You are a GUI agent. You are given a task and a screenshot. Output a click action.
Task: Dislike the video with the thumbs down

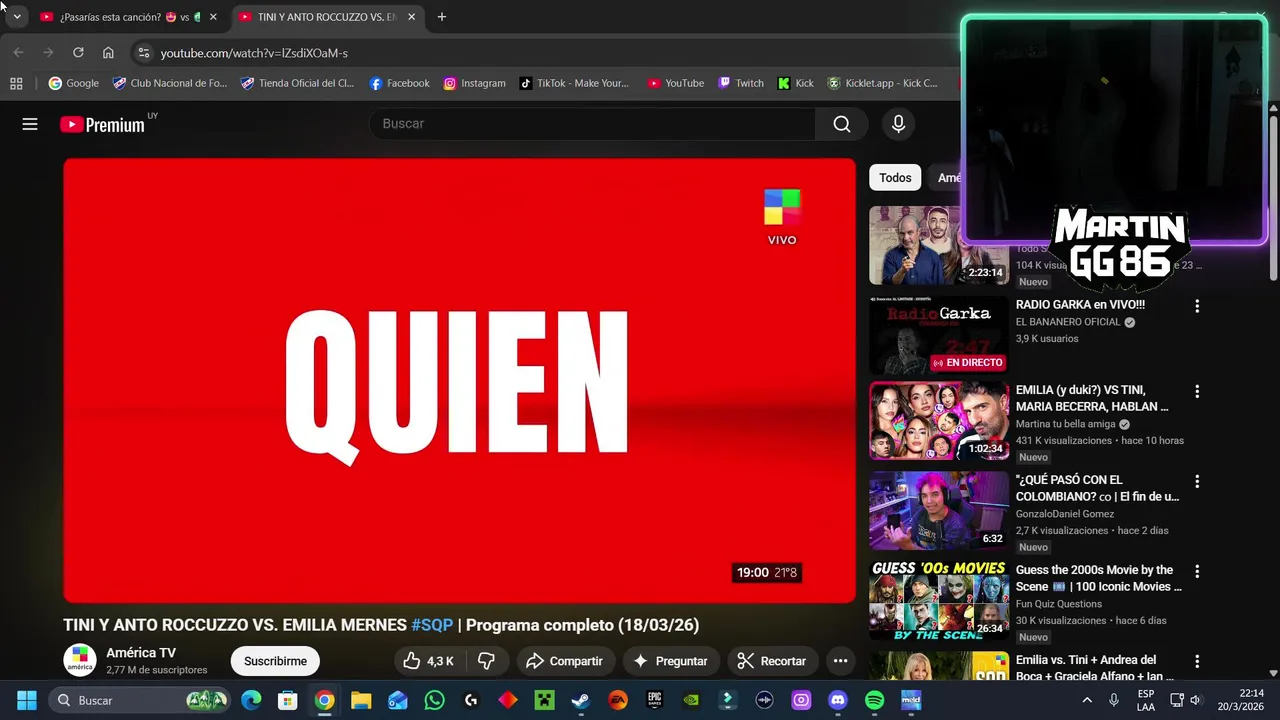click(x=486, y=661)
